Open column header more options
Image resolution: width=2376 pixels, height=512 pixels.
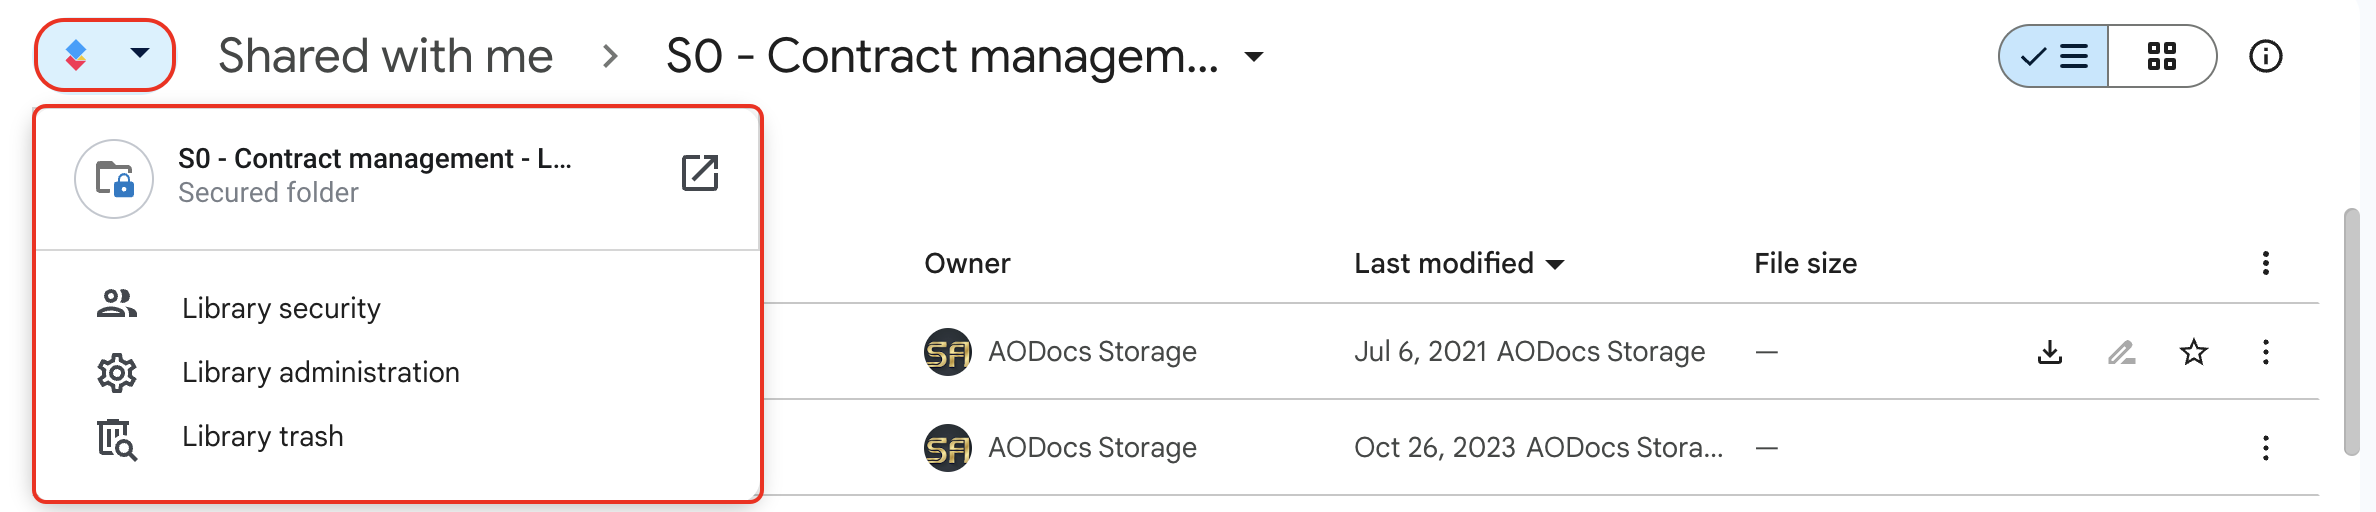click(2266, 263)
